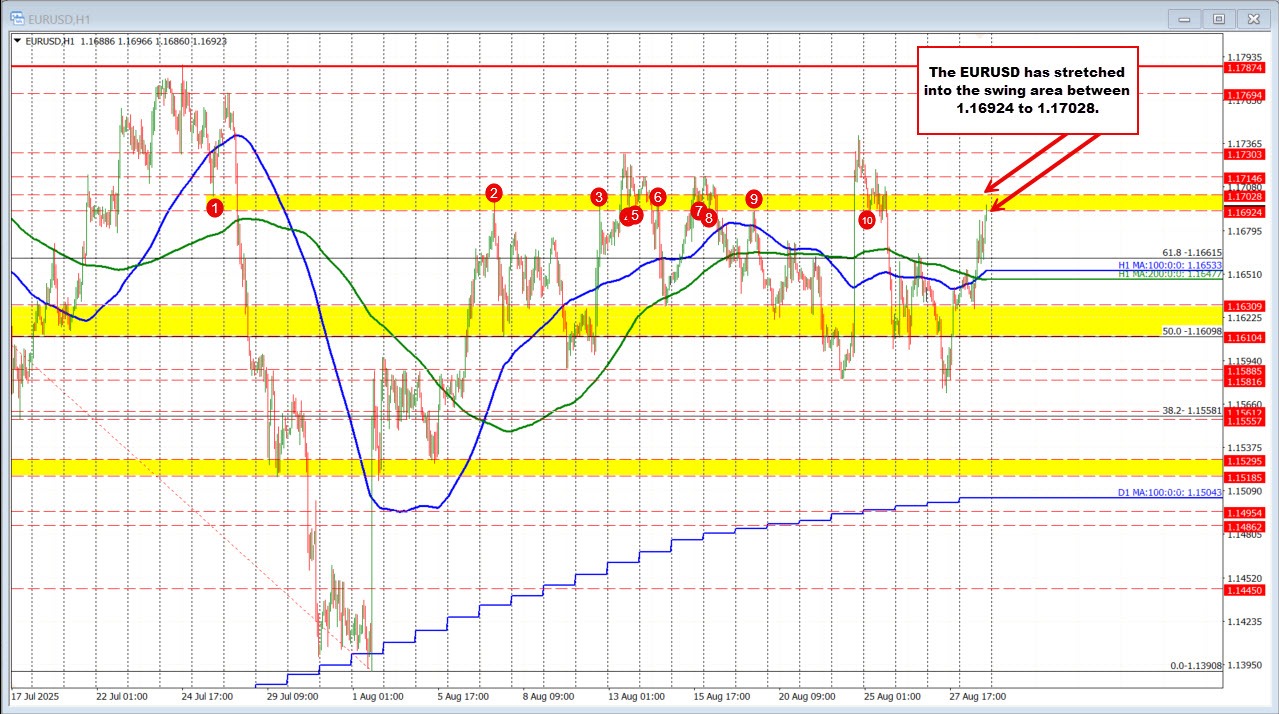Select the 1.14450 price level label

pyautogui.click(x=1244, y=590)
